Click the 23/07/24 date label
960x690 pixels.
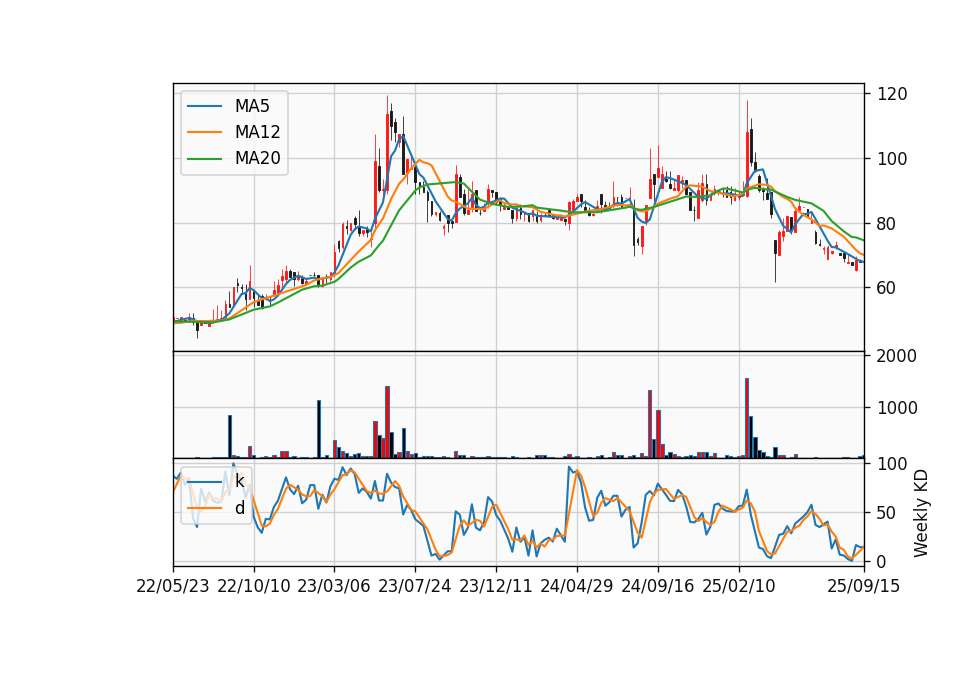pyautogui.click(x=414, y=586)
